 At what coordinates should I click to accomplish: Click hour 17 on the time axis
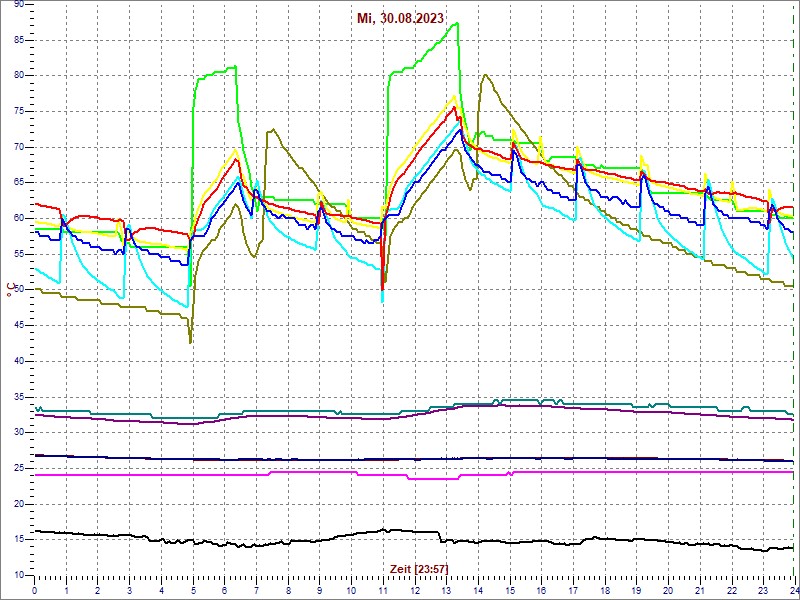(572, 588)
